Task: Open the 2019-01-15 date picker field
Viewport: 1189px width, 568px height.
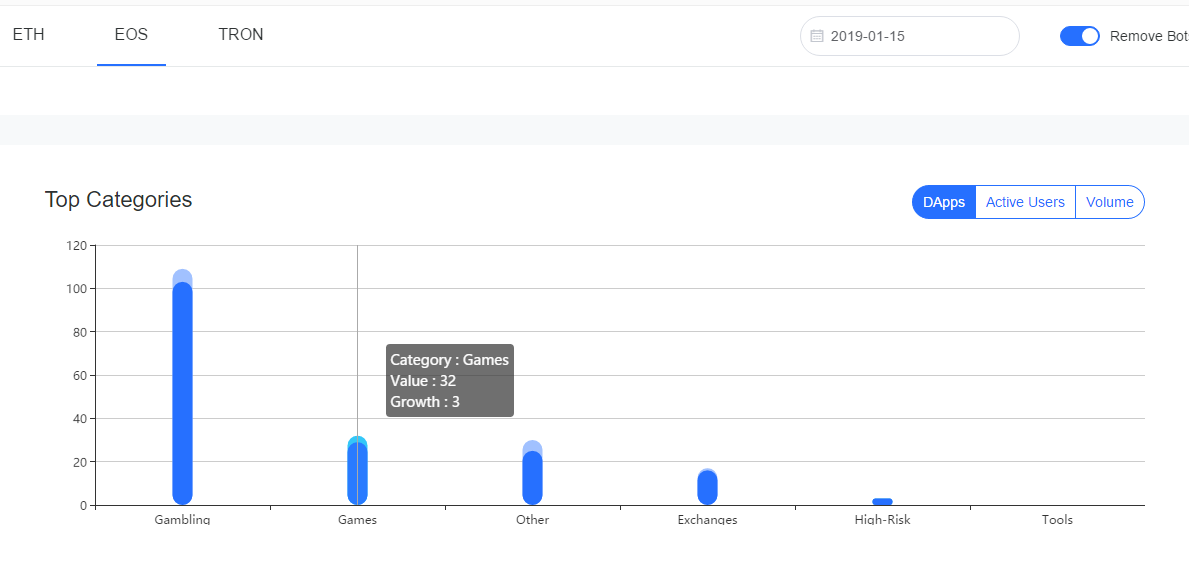Action: click(910, 36)
